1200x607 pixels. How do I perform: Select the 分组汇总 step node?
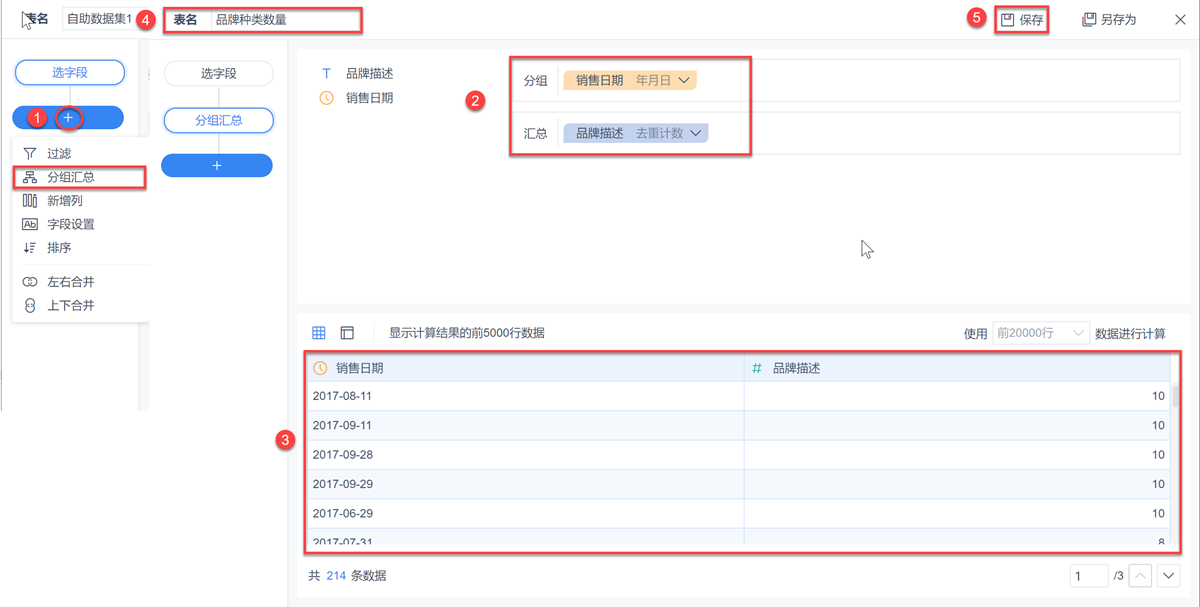coord(218,120)
